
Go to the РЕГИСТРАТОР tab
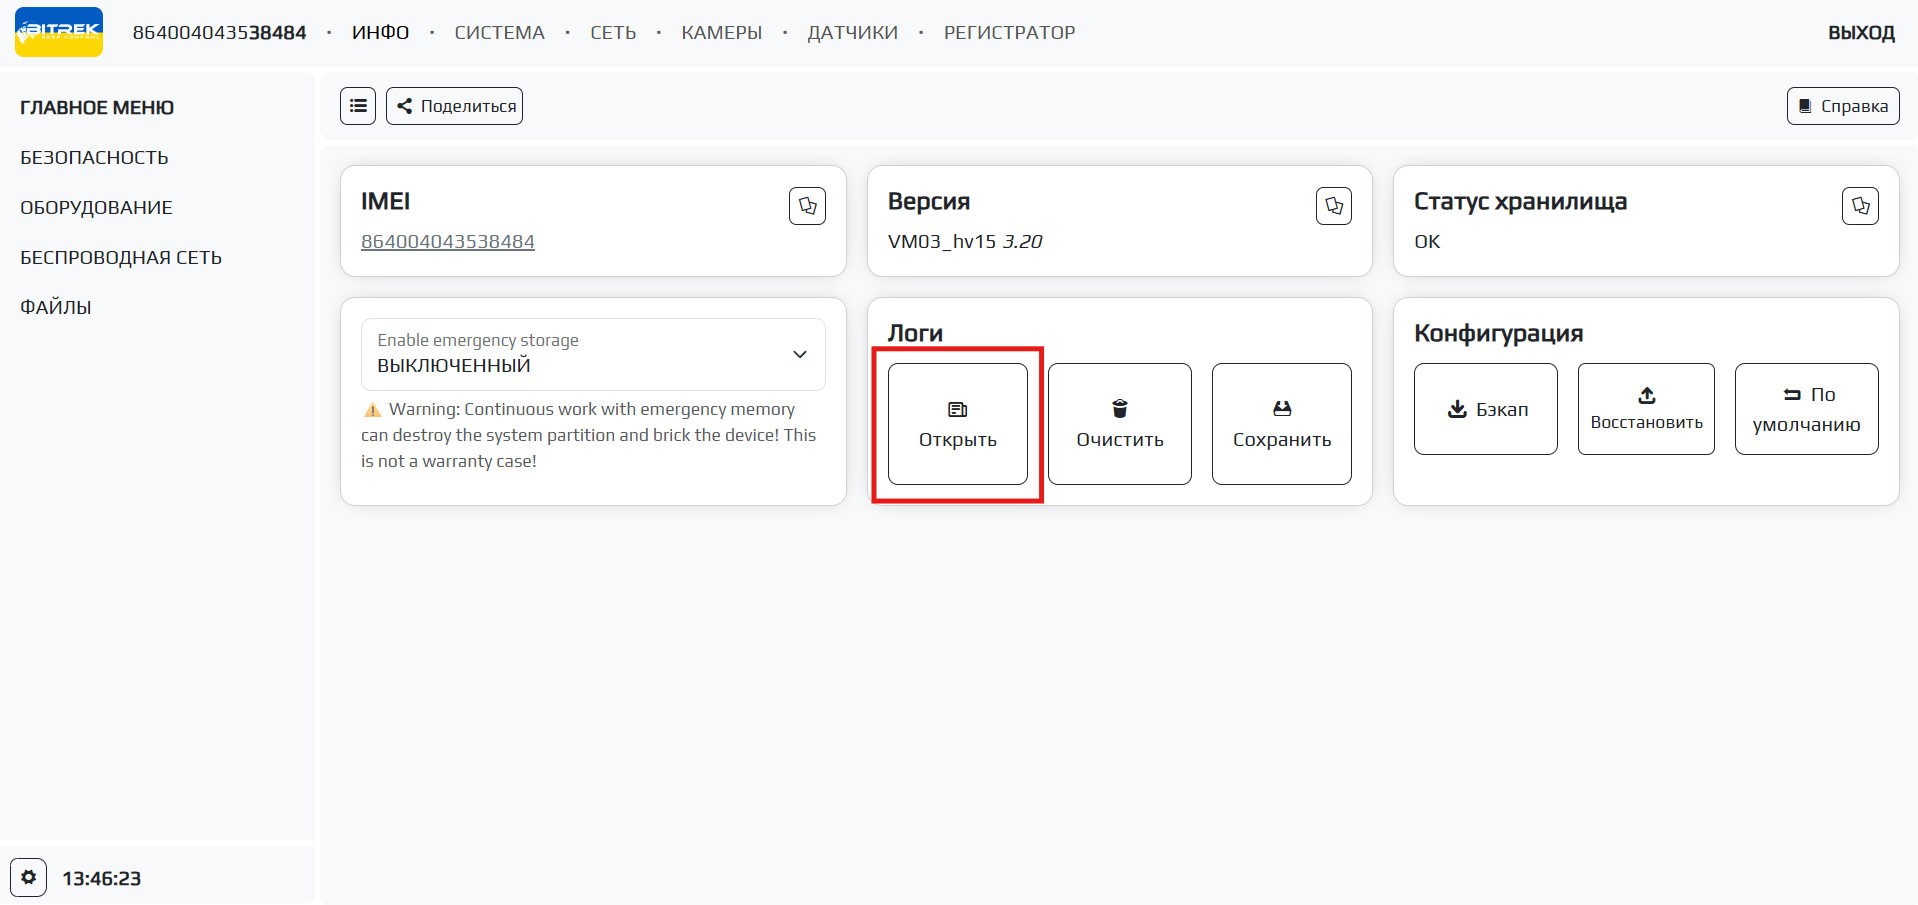1009,33
